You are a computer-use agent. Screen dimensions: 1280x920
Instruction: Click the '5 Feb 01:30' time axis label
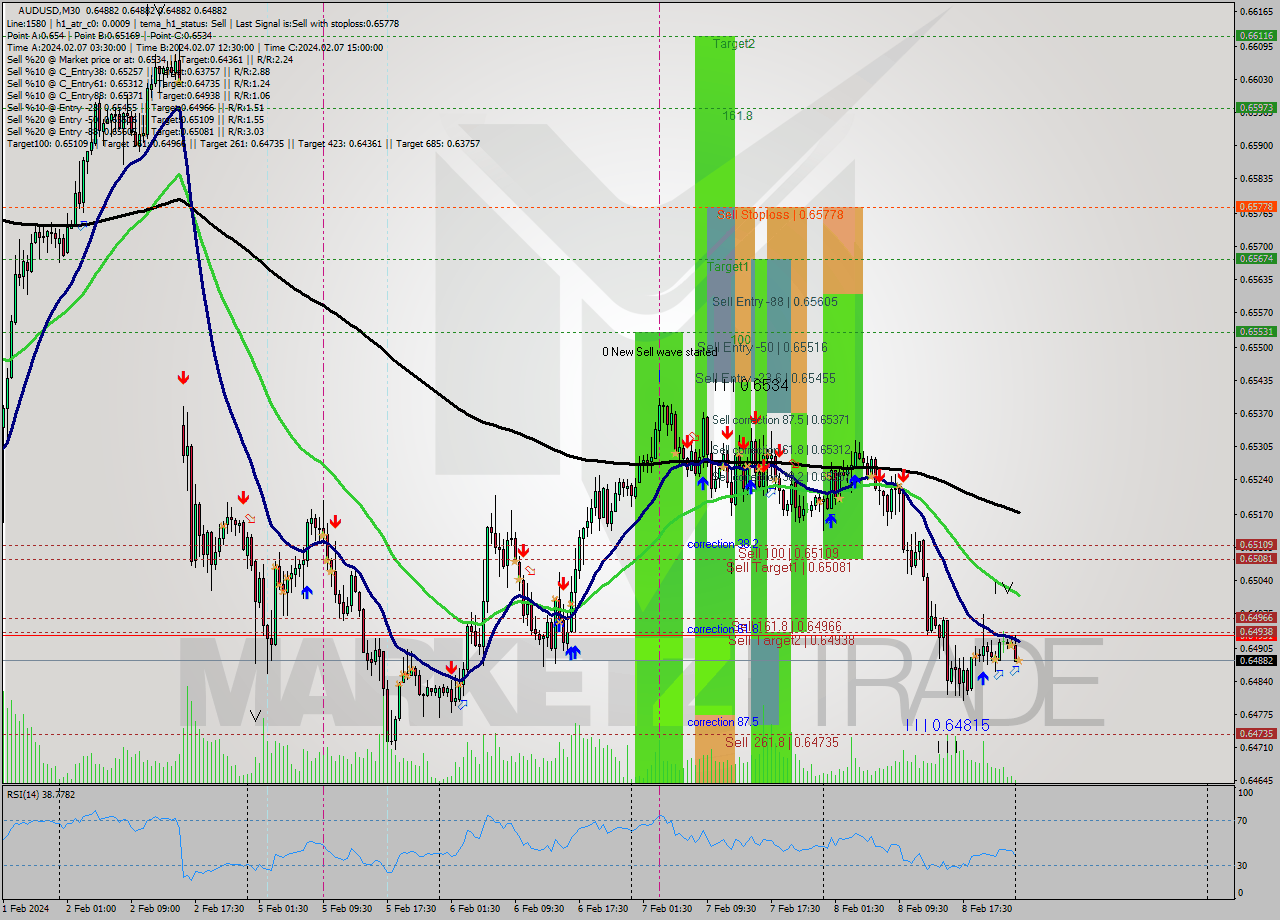click(x=284, y=909)
